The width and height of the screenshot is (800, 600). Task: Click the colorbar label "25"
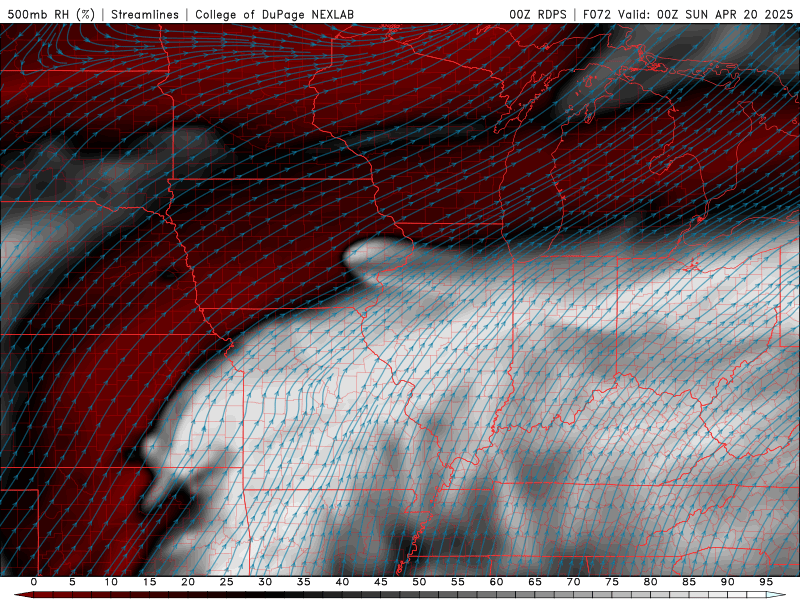coord(227,582)
